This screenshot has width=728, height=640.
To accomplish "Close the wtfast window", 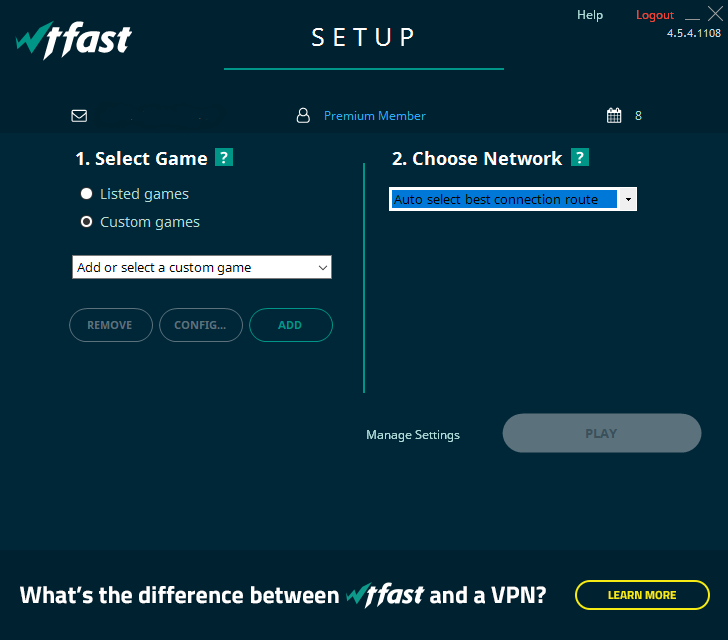I will 715,14.
